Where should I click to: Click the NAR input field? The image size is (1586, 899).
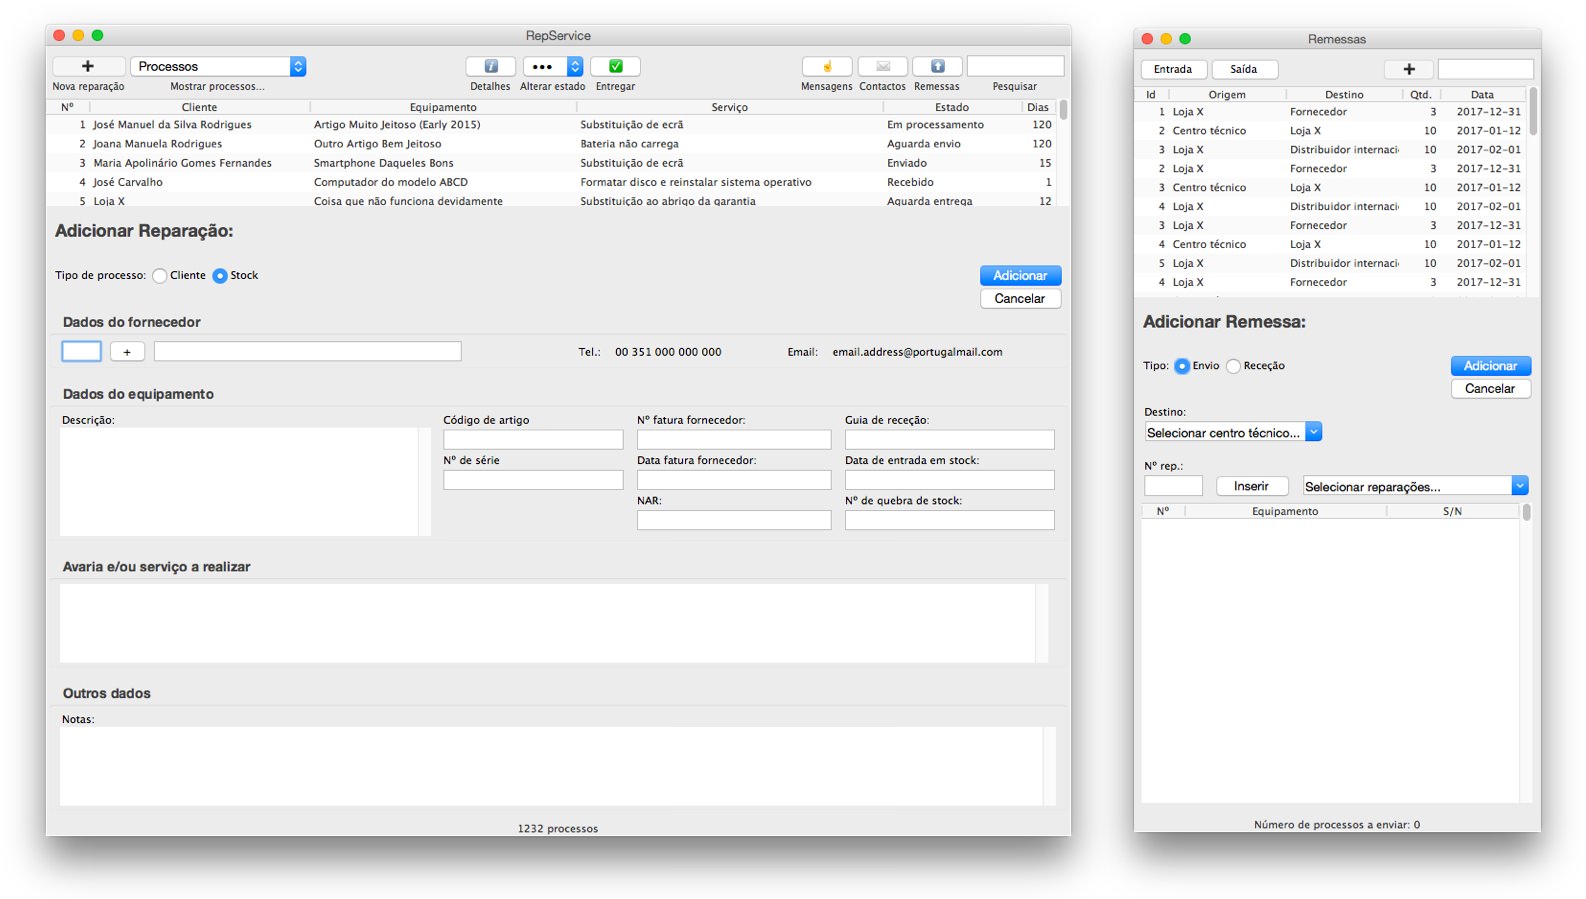coord(734,520)
